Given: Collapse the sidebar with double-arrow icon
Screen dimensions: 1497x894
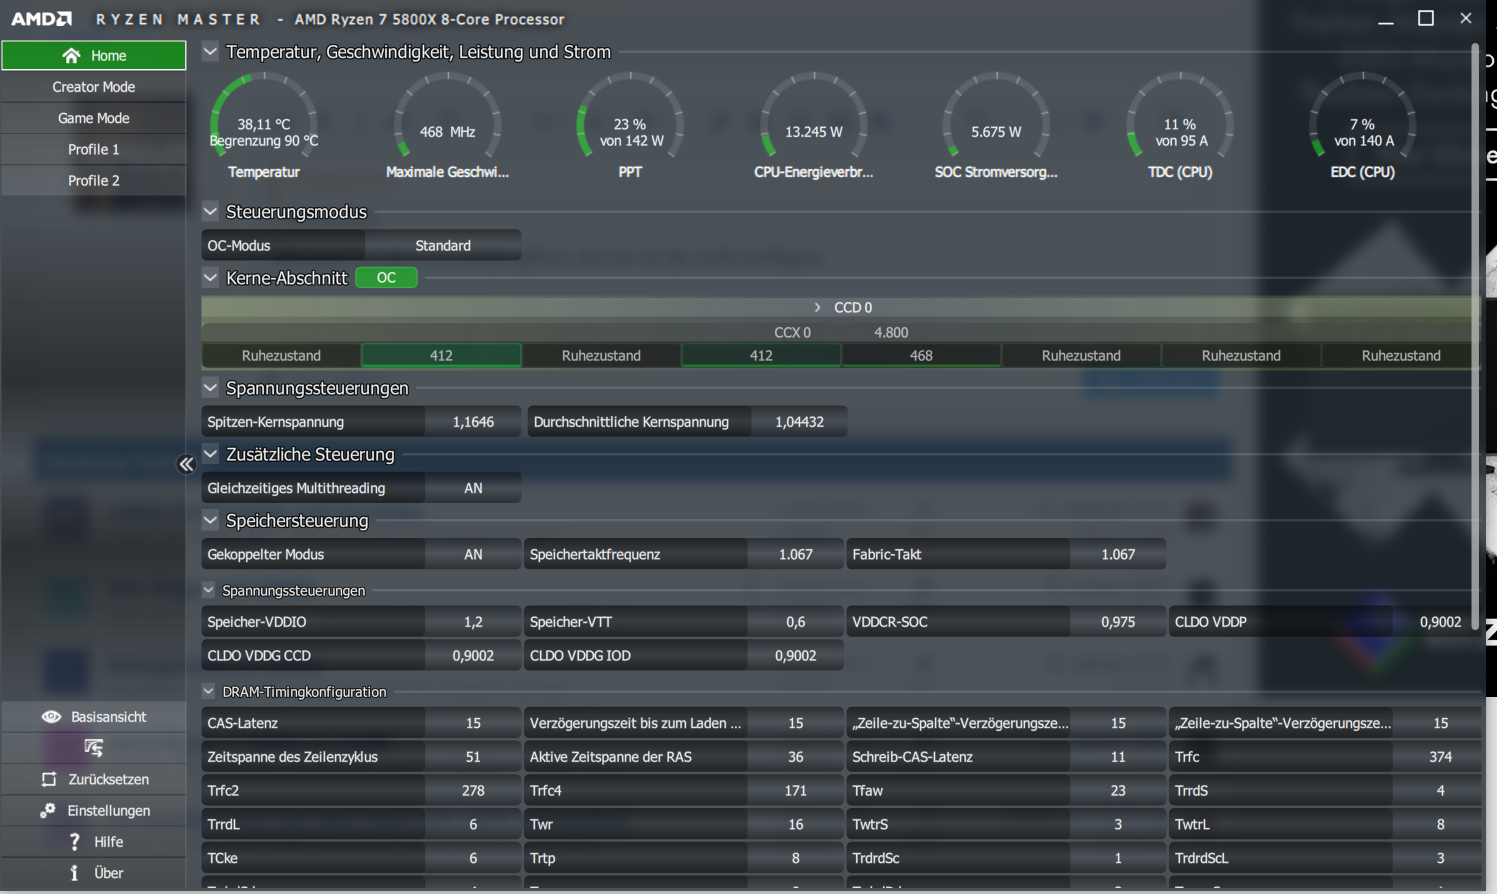Looking at the screenshot, I should [x=186, y=464].
